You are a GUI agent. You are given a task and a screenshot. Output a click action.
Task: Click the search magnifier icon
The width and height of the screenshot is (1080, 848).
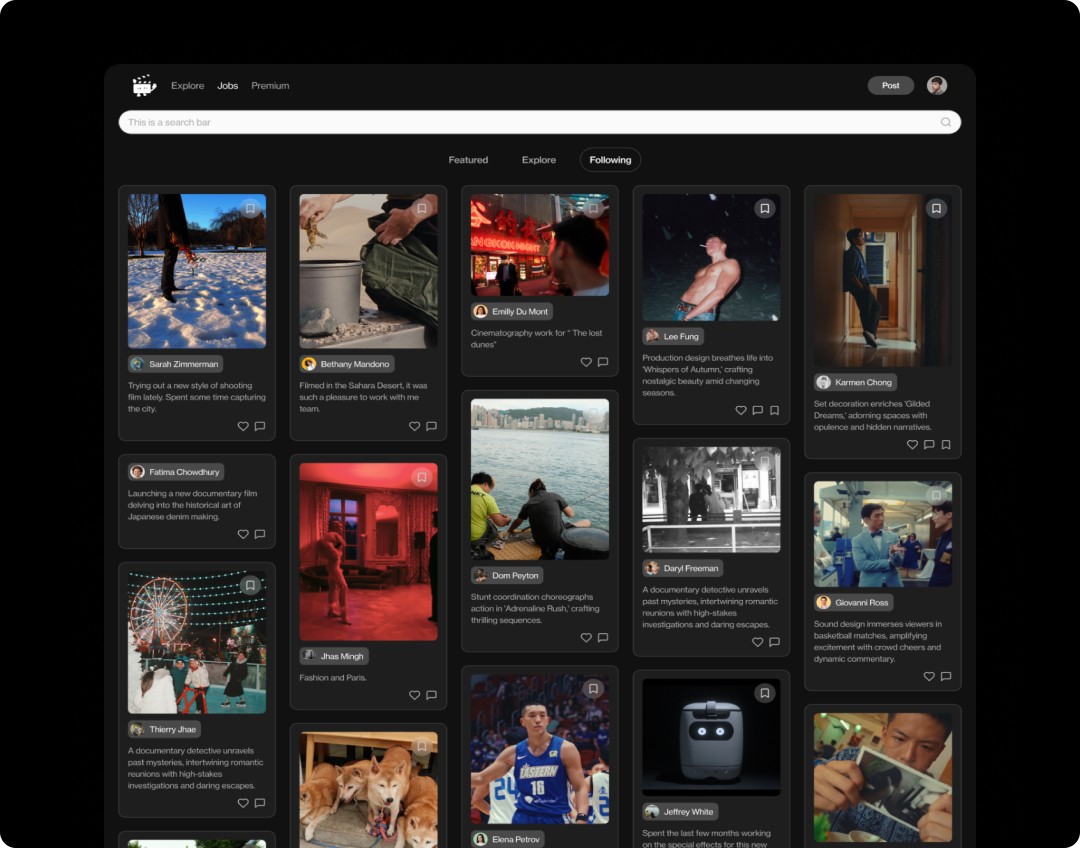tap(946, 123)
